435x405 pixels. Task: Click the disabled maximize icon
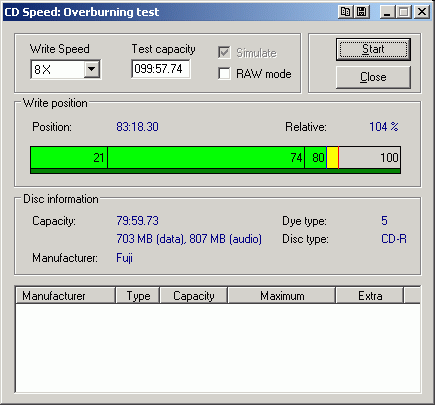(404, 12)
